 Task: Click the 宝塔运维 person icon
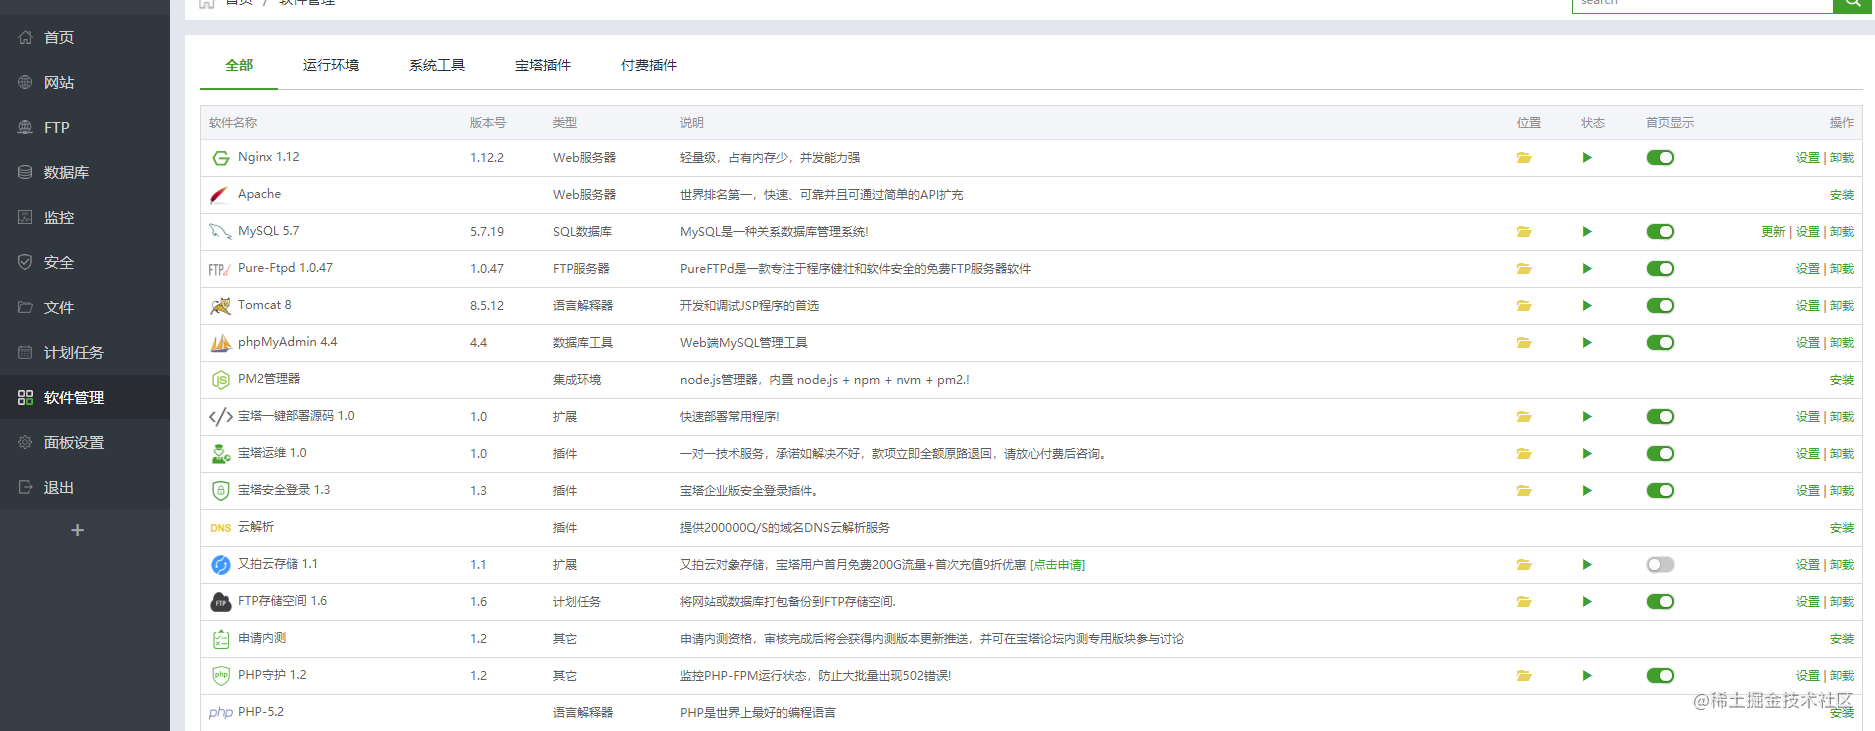(x=220, y=454)
